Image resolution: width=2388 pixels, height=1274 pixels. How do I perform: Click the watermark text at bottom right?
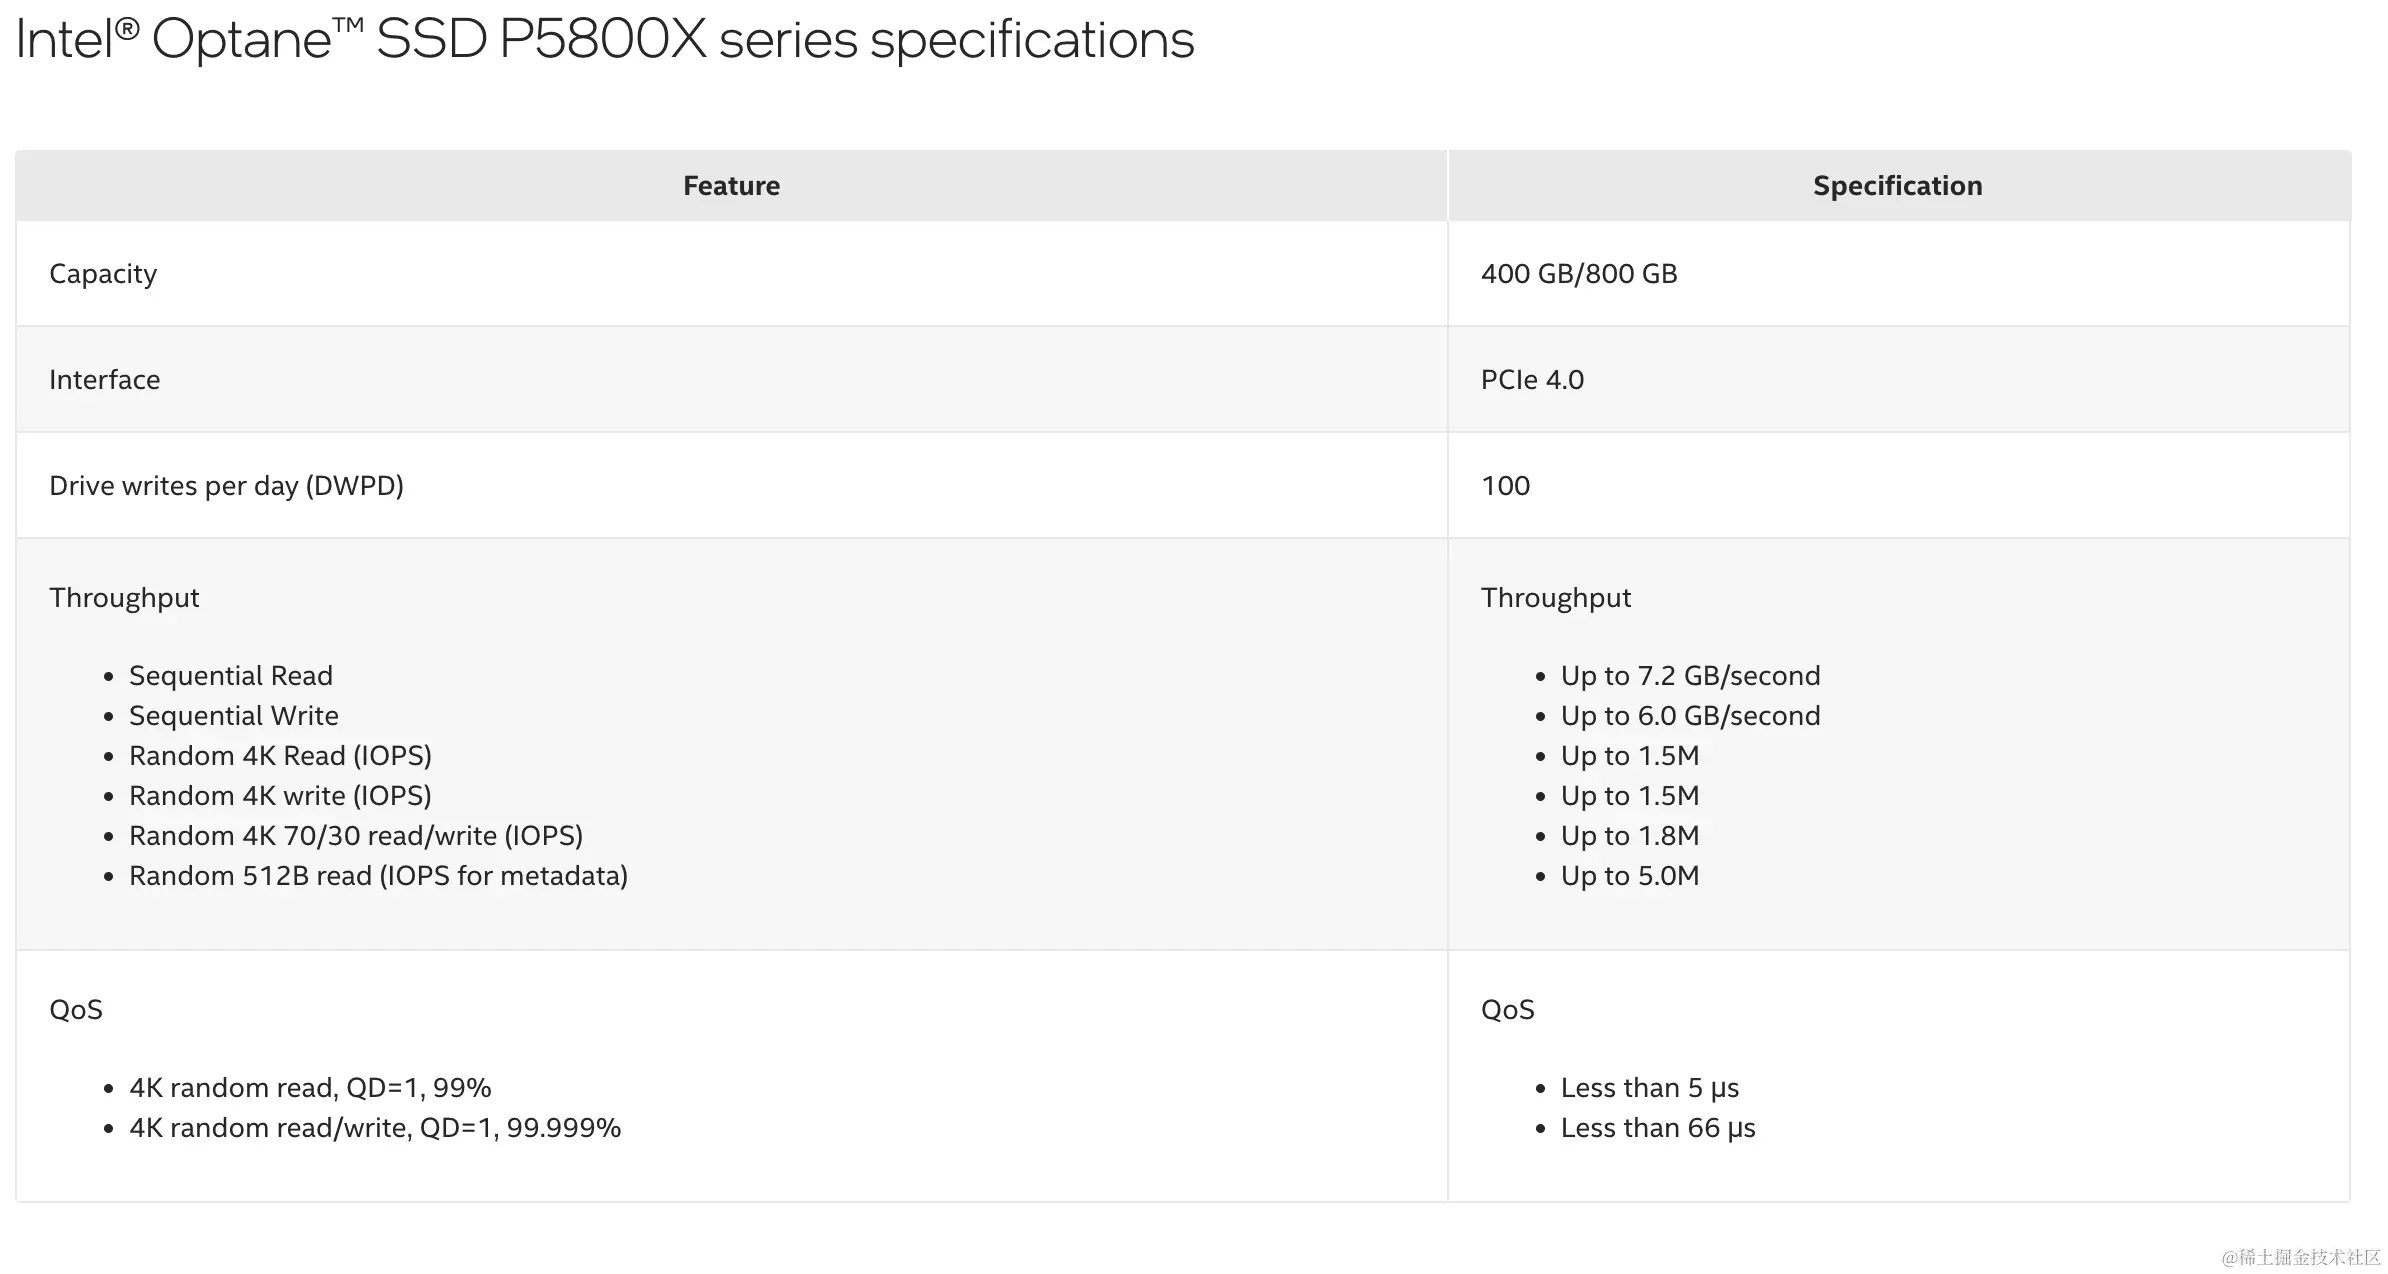click(2300, 1257)
